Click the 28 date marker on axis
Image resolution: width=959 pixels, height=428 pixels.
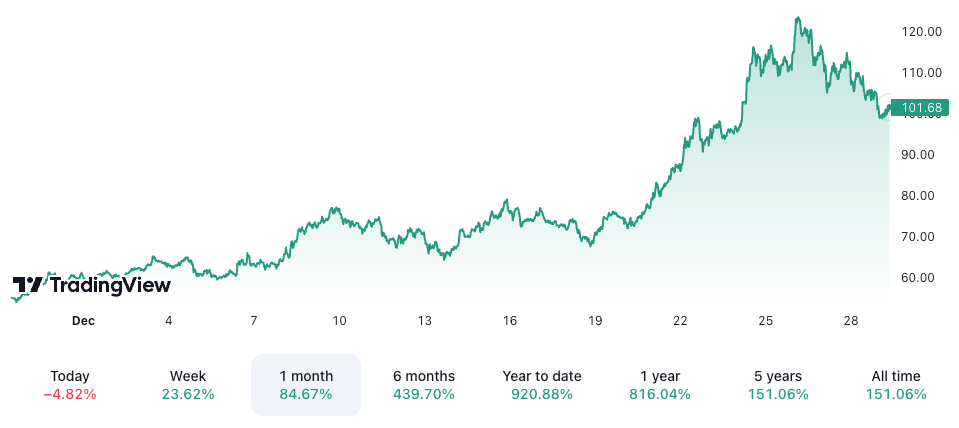(851, 320)
